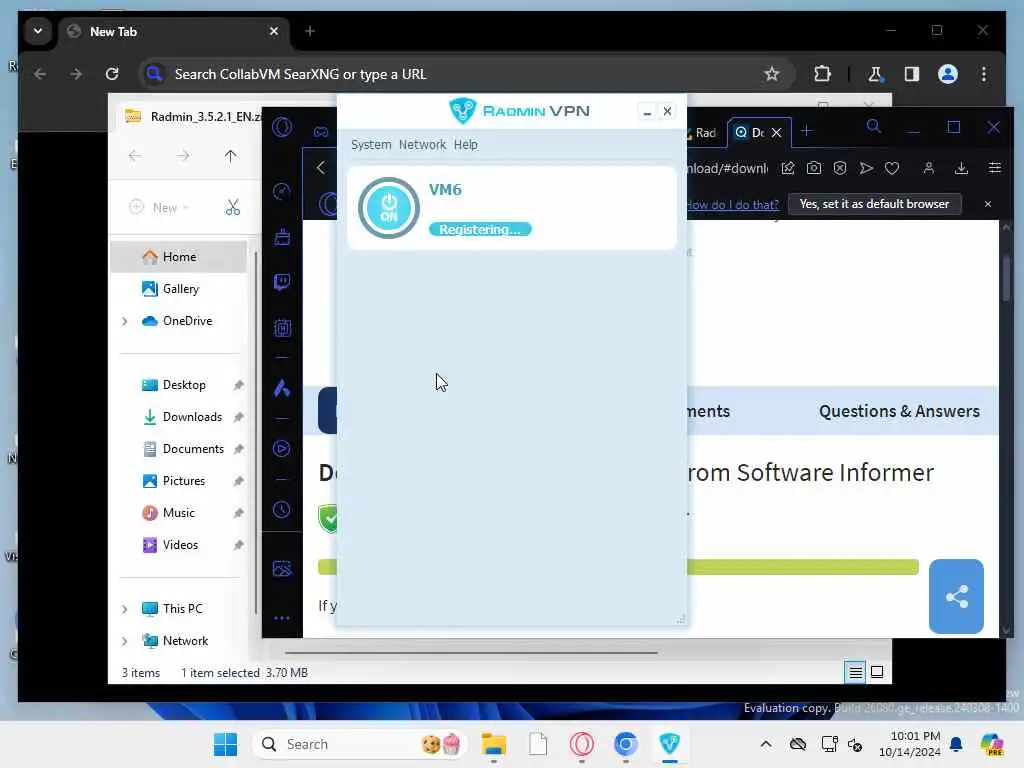This screenshot has width=1024, height=768.
Task: Open the Opera profile account icon
Action: click(x=928, y=168)
